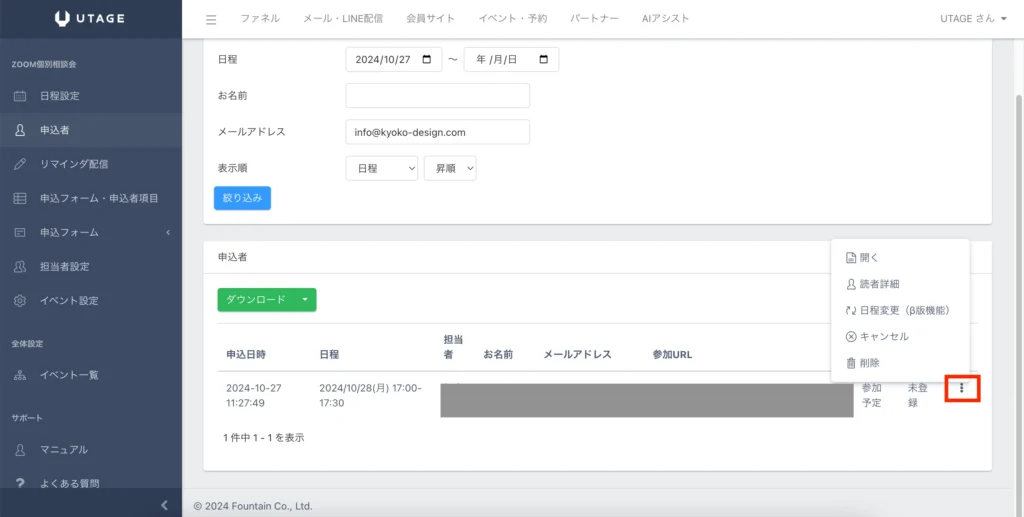Open 申込フォーム・申込者項目 in the sidebar
The image size is (1024, 517).
(91, 198)
